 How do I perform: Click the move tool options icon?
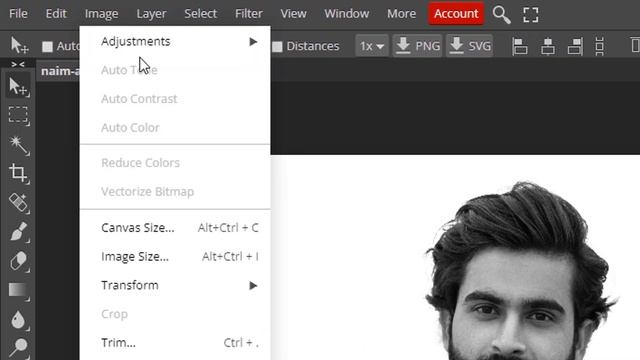coord(19,45)
